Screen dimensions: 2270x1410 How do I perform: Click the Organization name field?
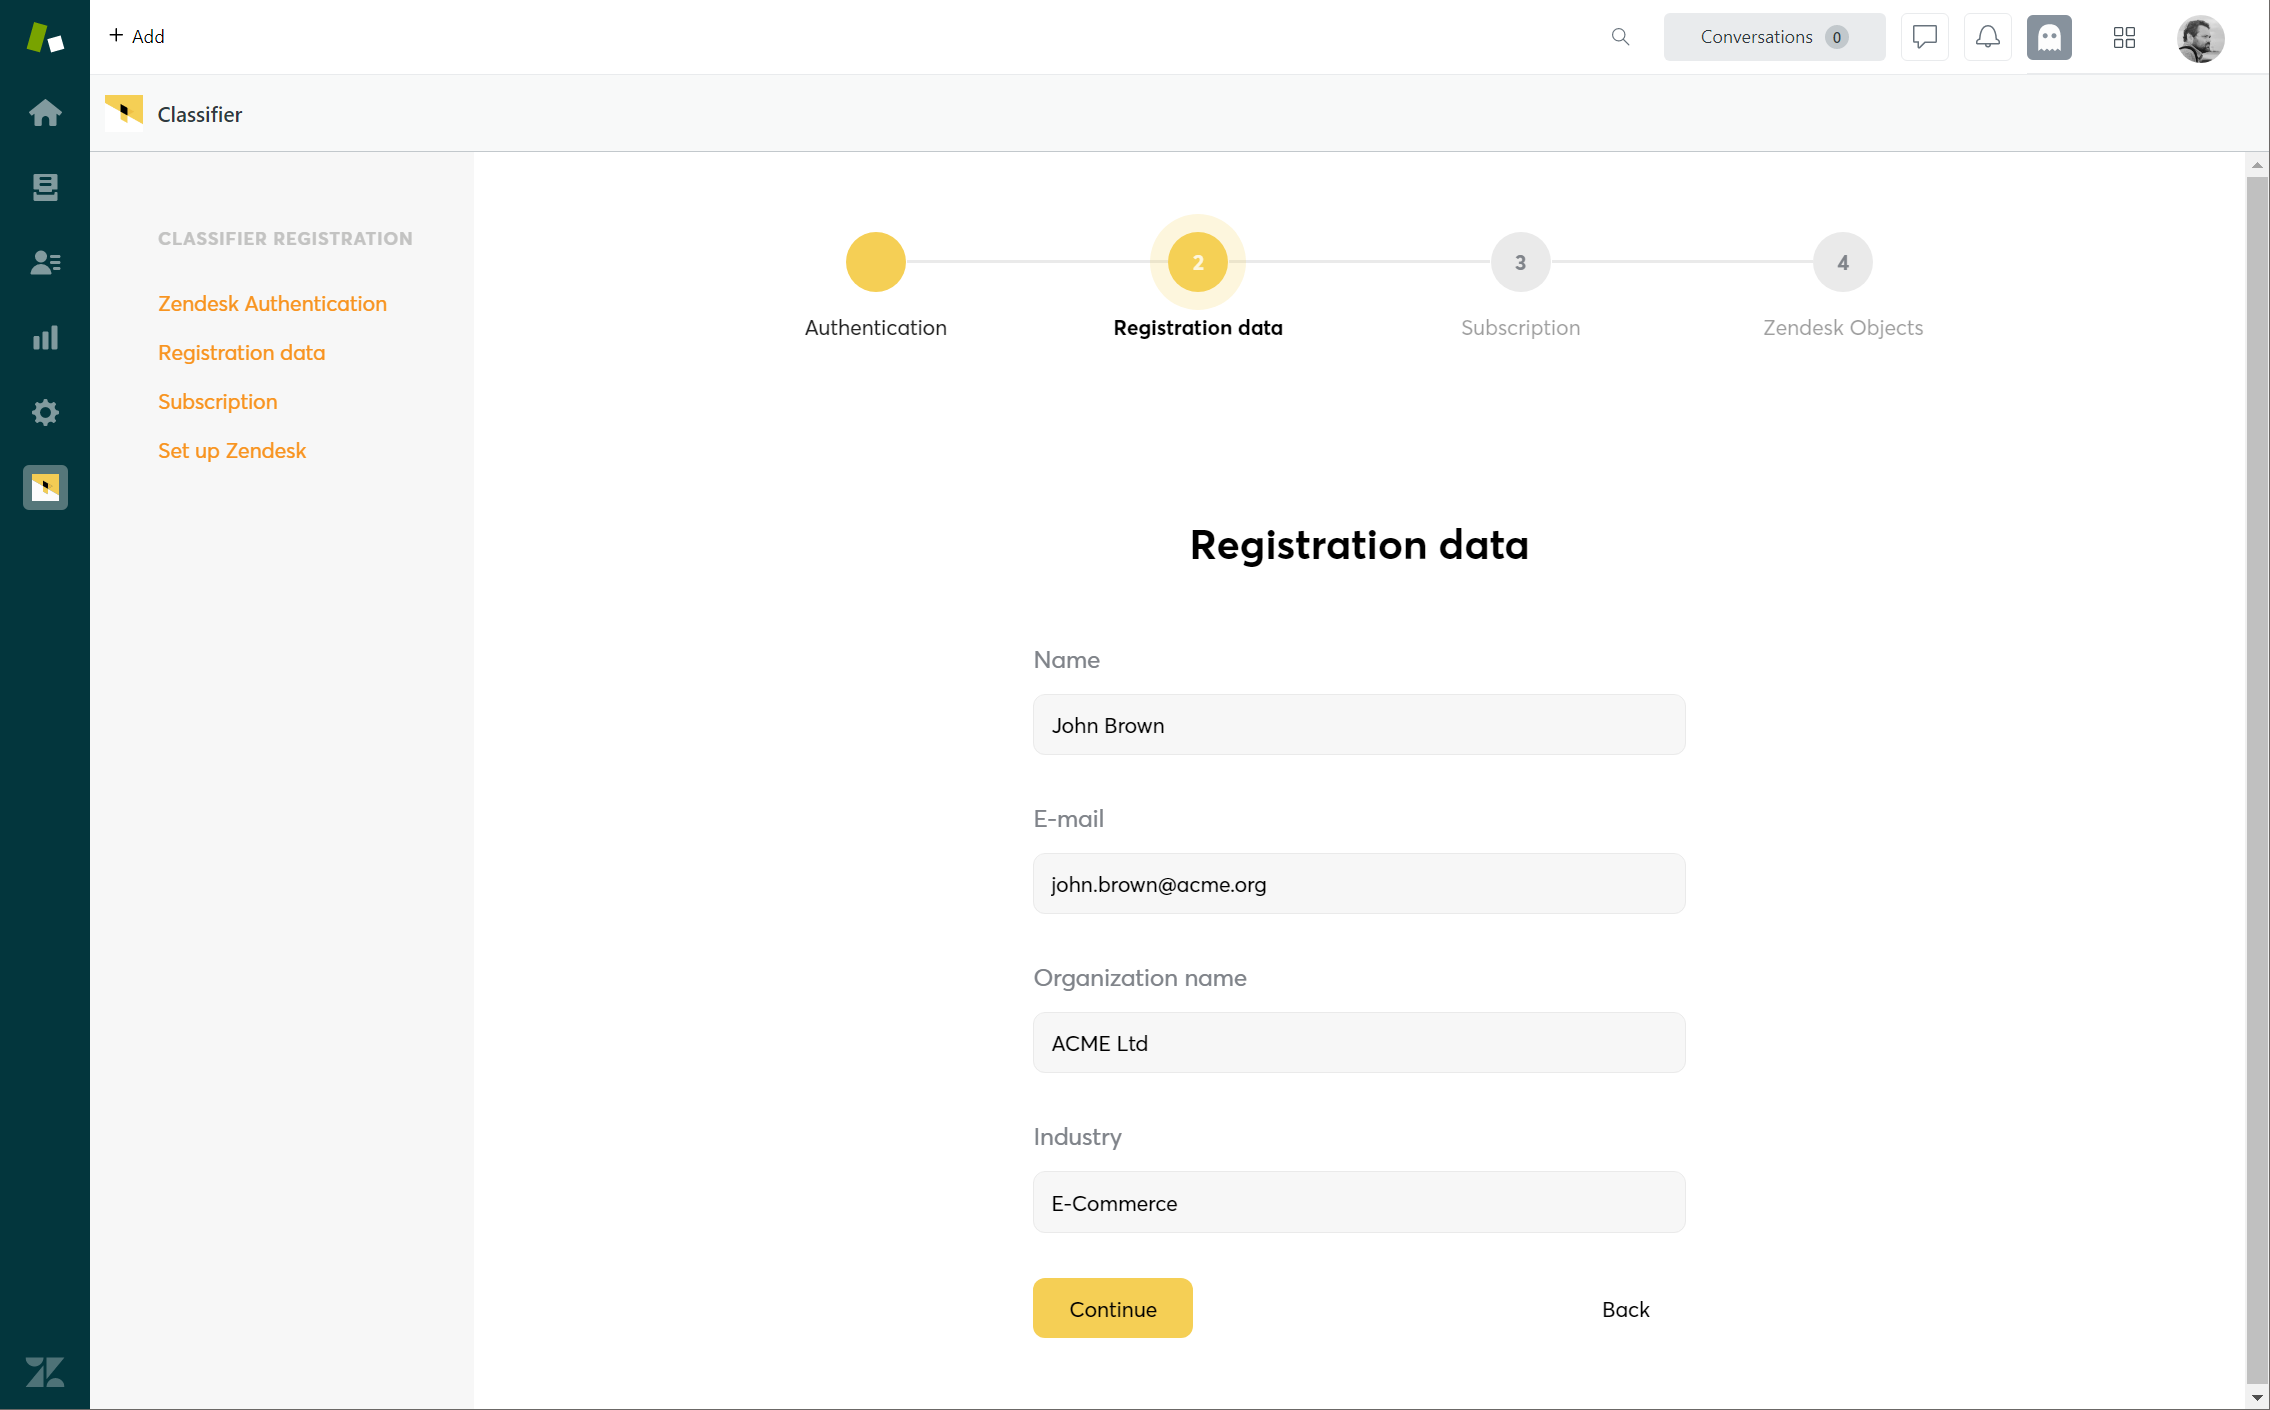1359,1043
